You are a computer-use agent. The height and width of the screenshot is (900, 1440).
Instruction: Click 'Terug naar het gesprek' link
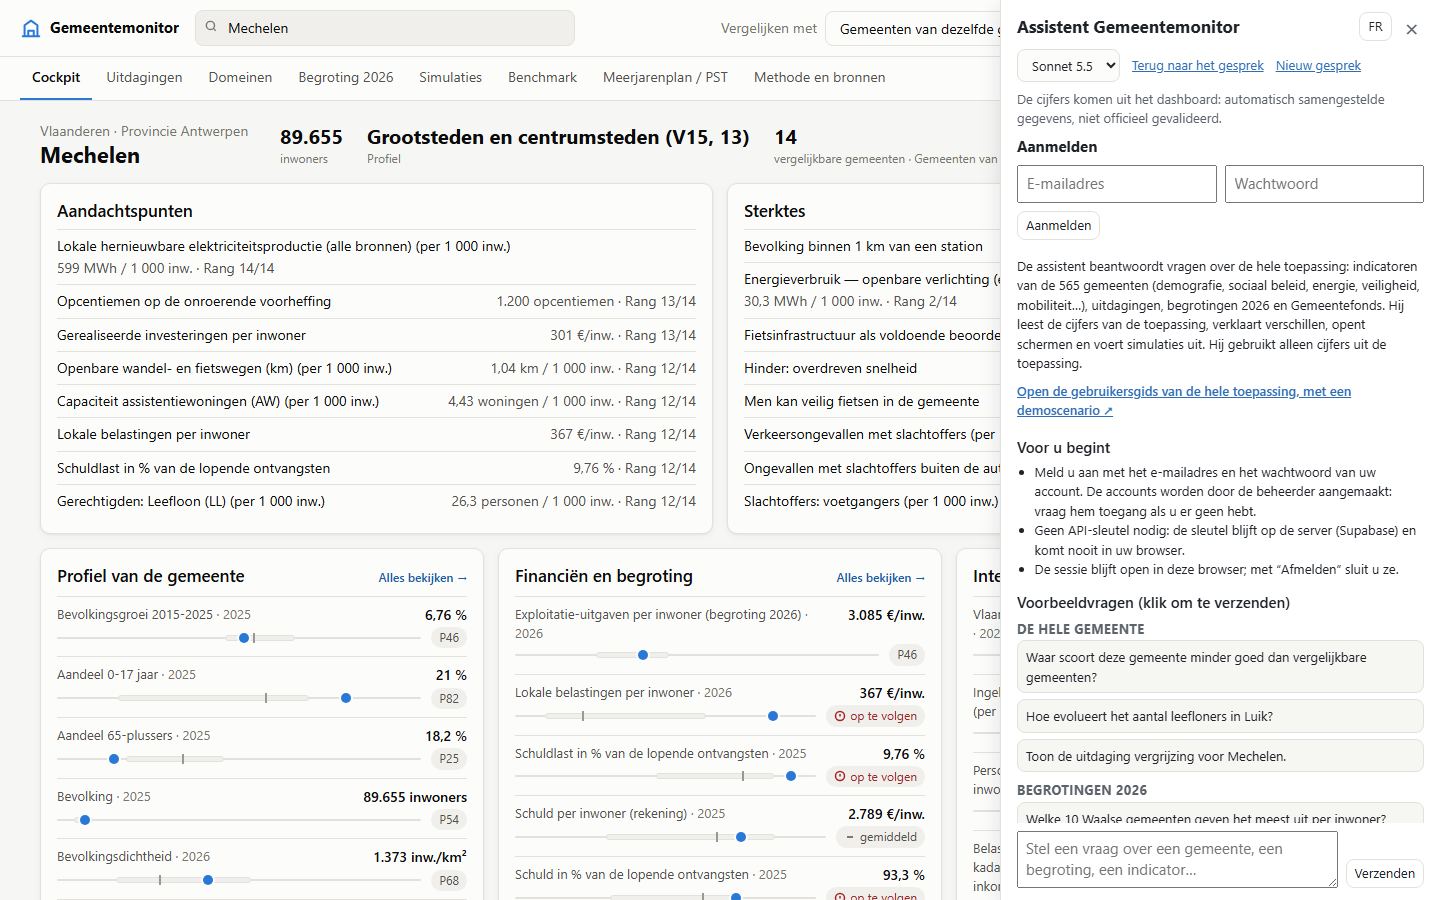pyautogui.click(x=1198, y=66)
